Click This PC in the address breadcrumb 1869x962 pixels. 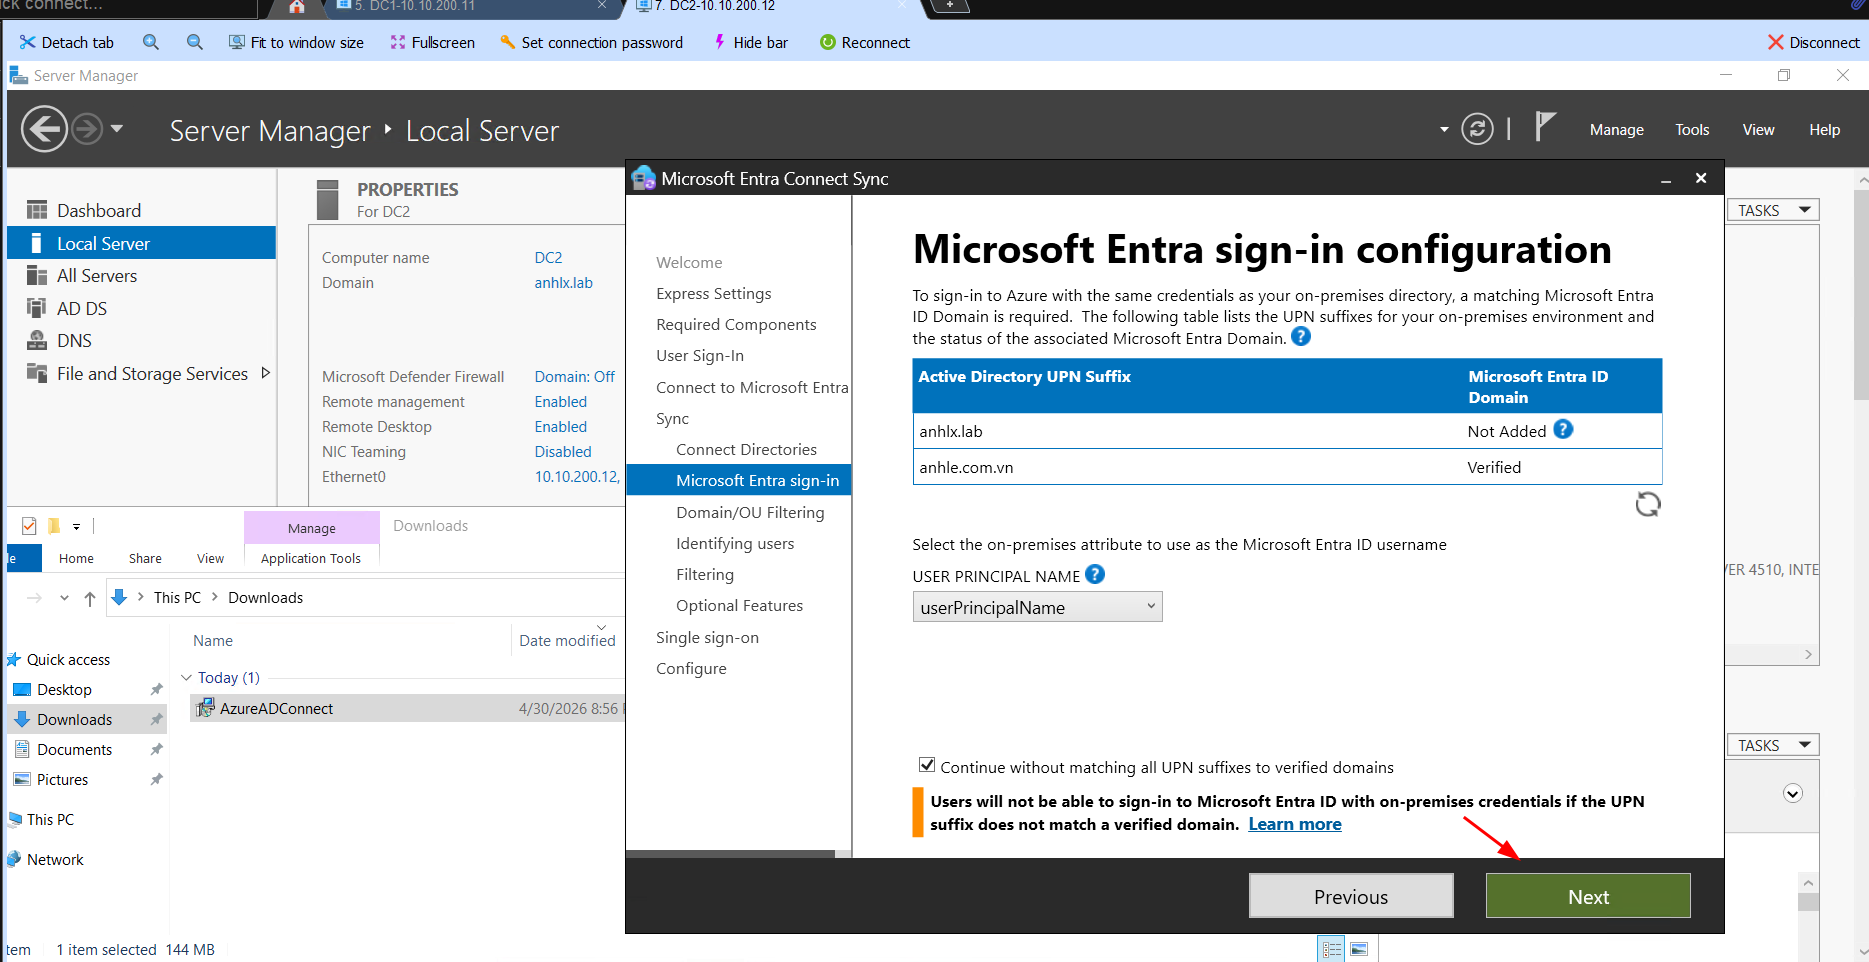177,598
